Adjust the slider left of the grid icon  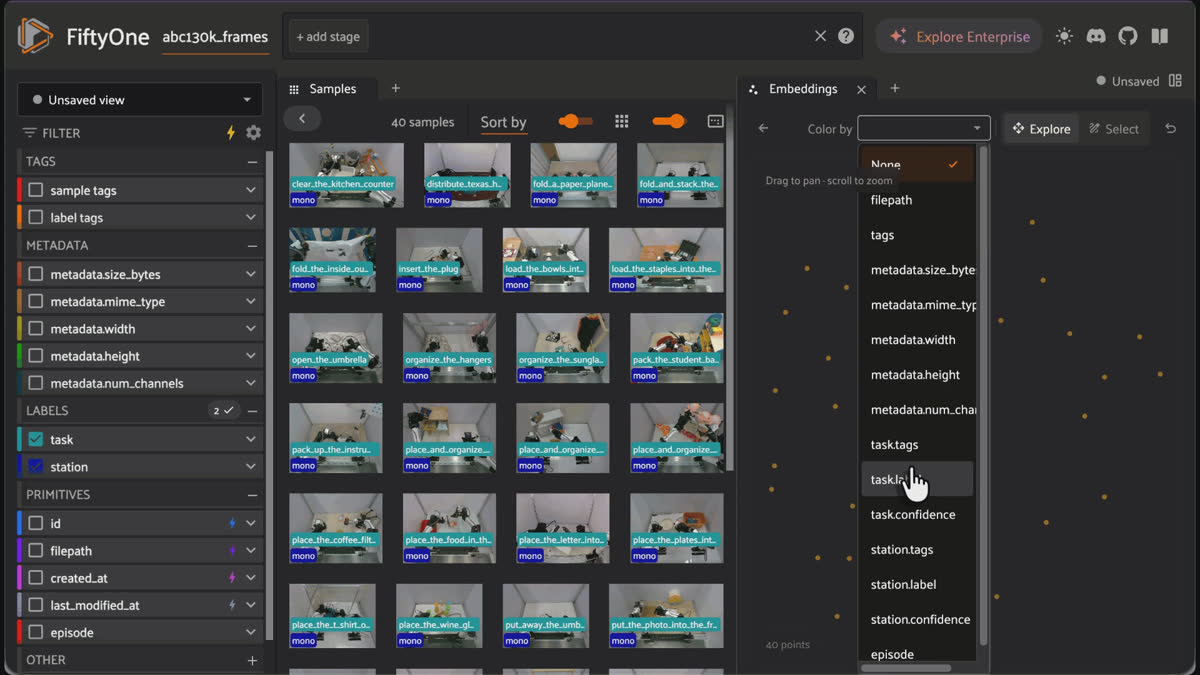point(575,121)
